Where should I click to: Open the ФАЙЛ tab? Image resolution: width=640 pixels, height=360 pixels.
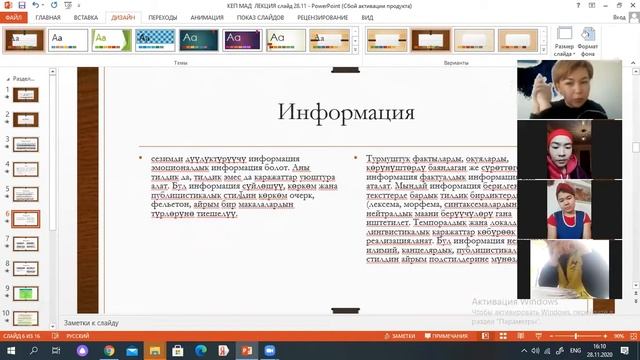(x=13, y=18)
